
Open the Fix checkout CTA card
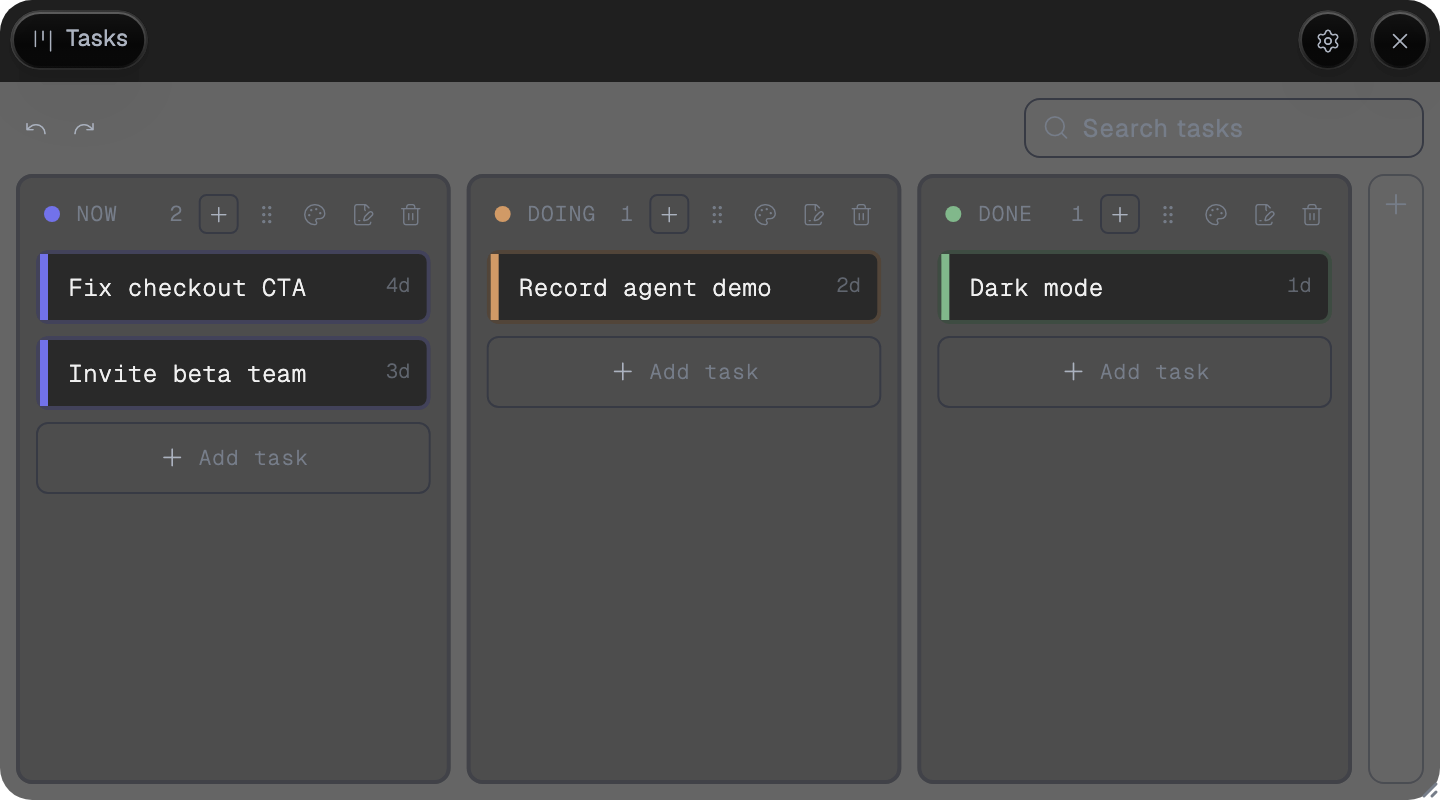point(234,287)
